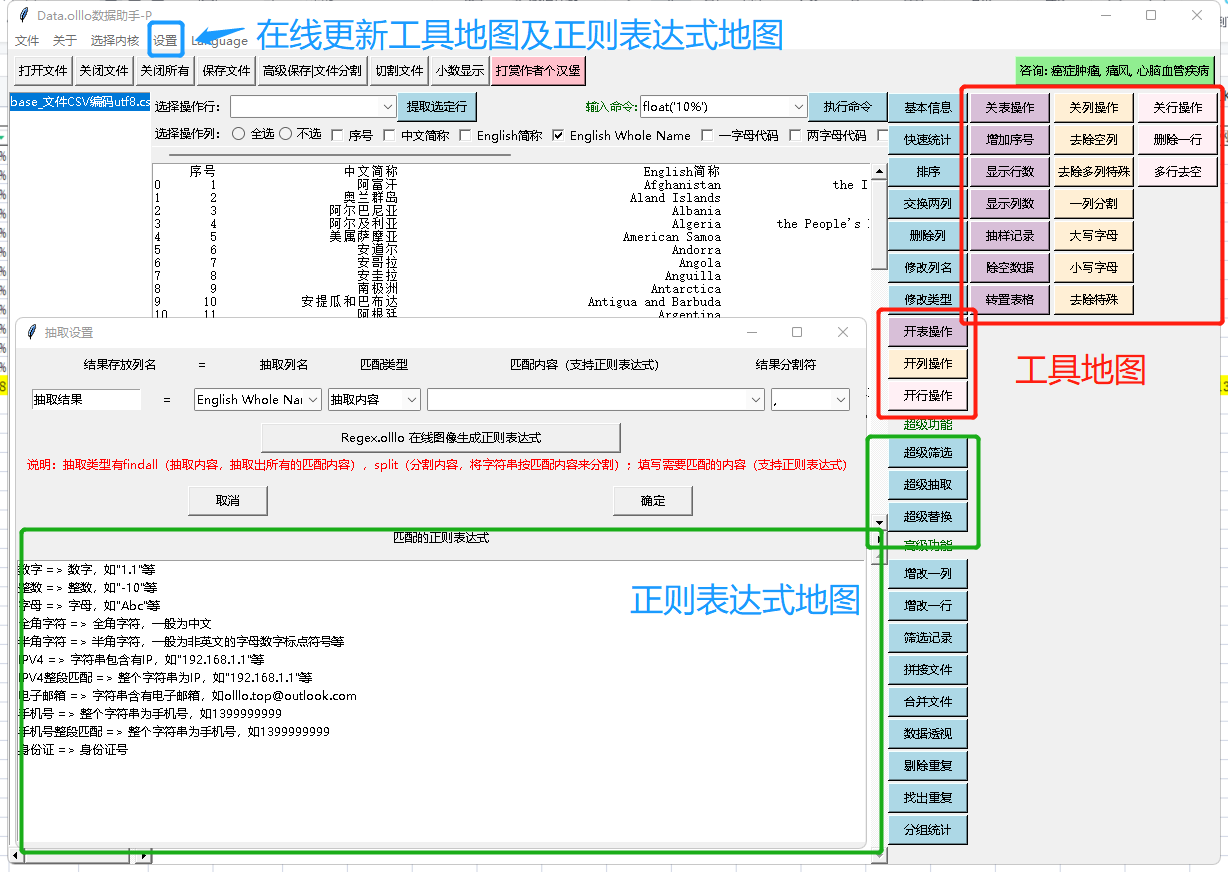Select the 全选 radio button
The image size is (1228, 872).
[x=239, y=135]
